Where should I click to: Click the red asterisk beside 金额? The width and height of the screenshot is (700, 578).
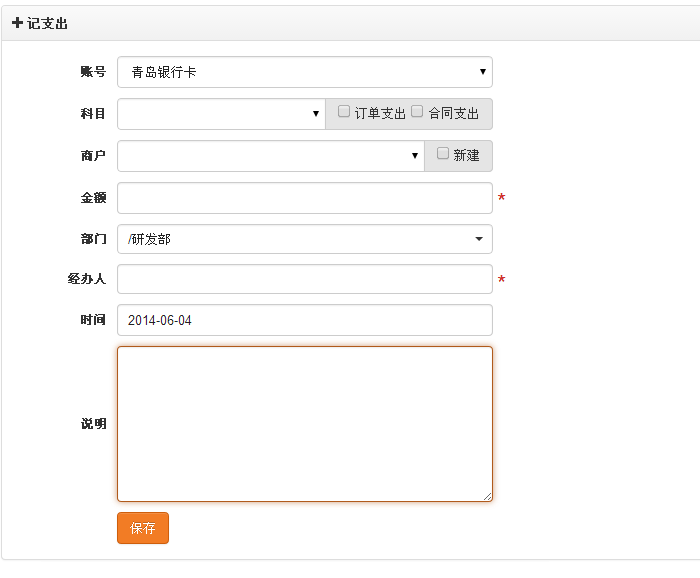coord(501,197)
